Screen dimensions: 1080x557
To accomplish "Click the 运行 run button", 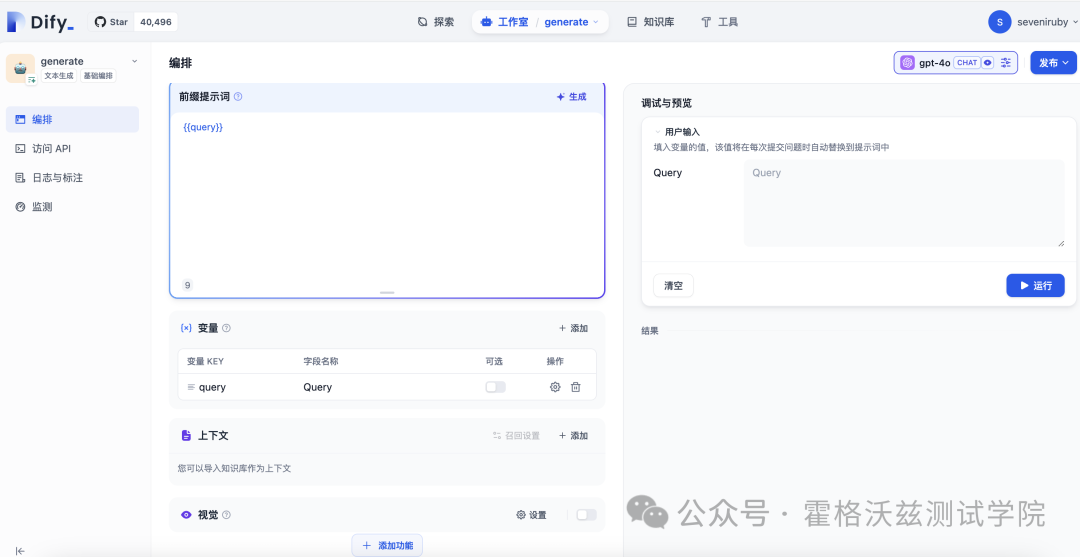I will pyautogui.click(x=1035, y=286).
